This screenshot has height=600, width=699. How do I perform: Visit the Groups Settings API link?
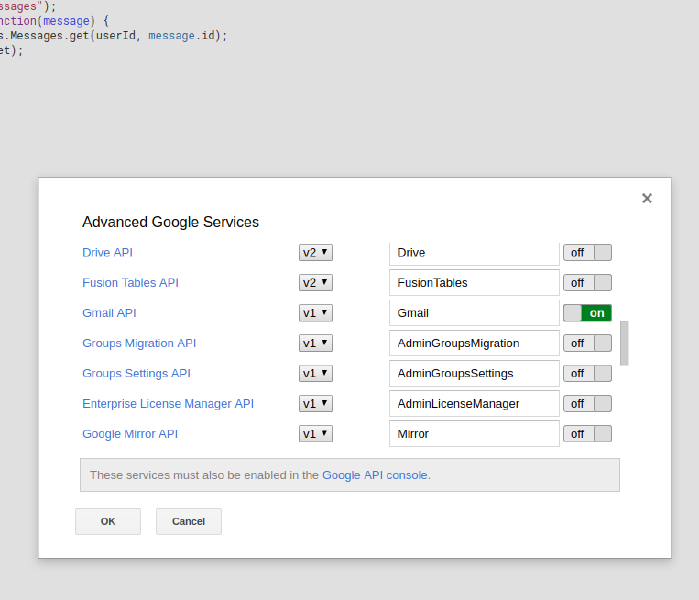tap(136, 373)
